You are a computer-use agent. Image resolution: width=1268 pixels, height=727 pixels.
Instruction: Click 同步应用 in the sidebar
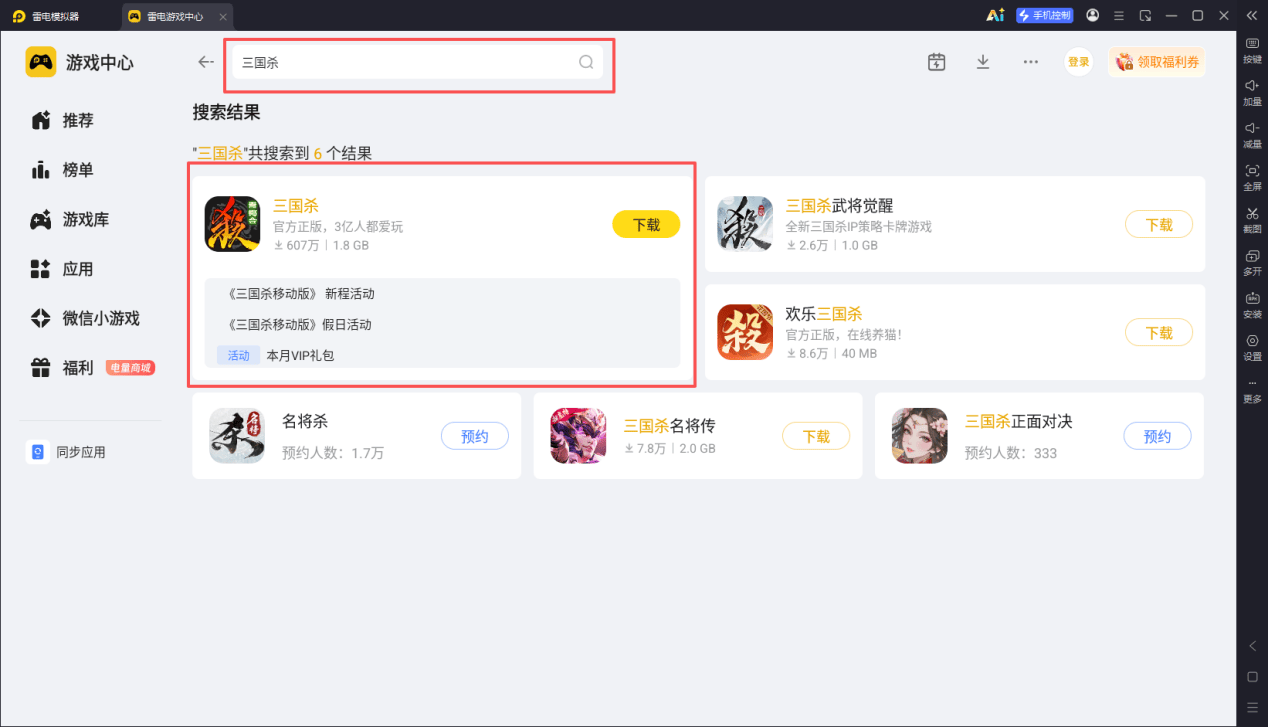coord(66,452)
